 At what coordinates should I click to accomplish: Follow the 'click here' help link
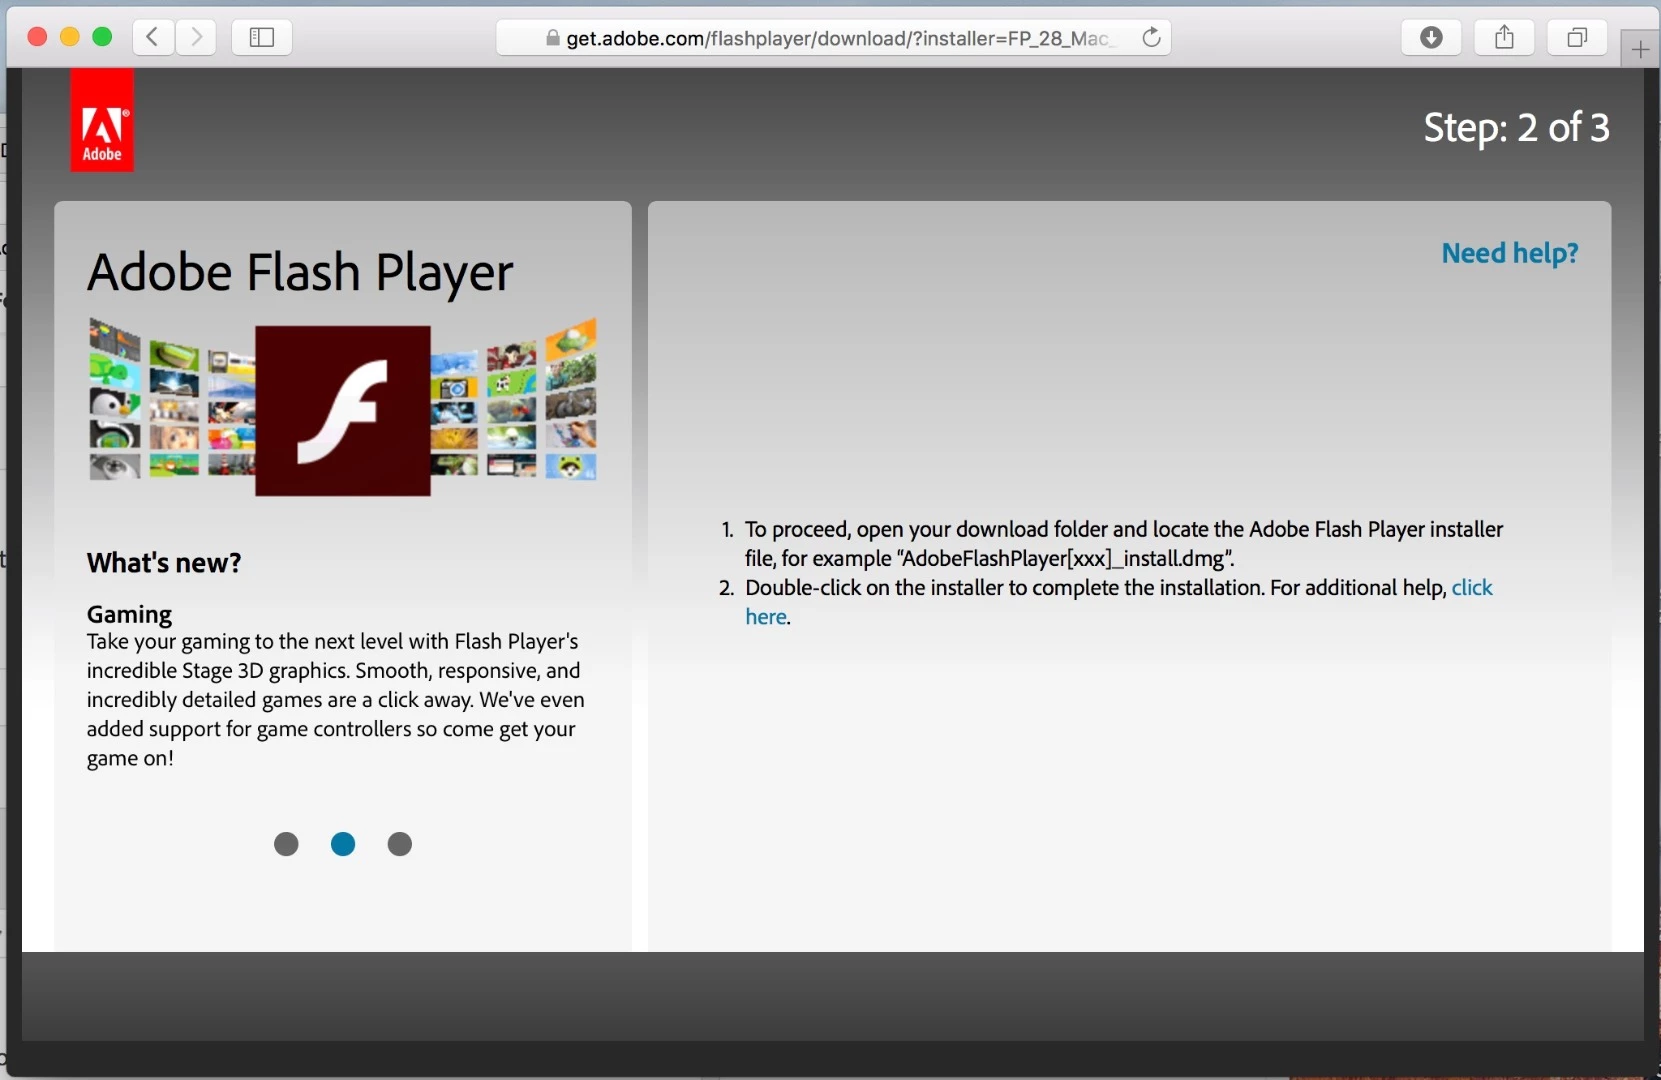coord(1472,588)
